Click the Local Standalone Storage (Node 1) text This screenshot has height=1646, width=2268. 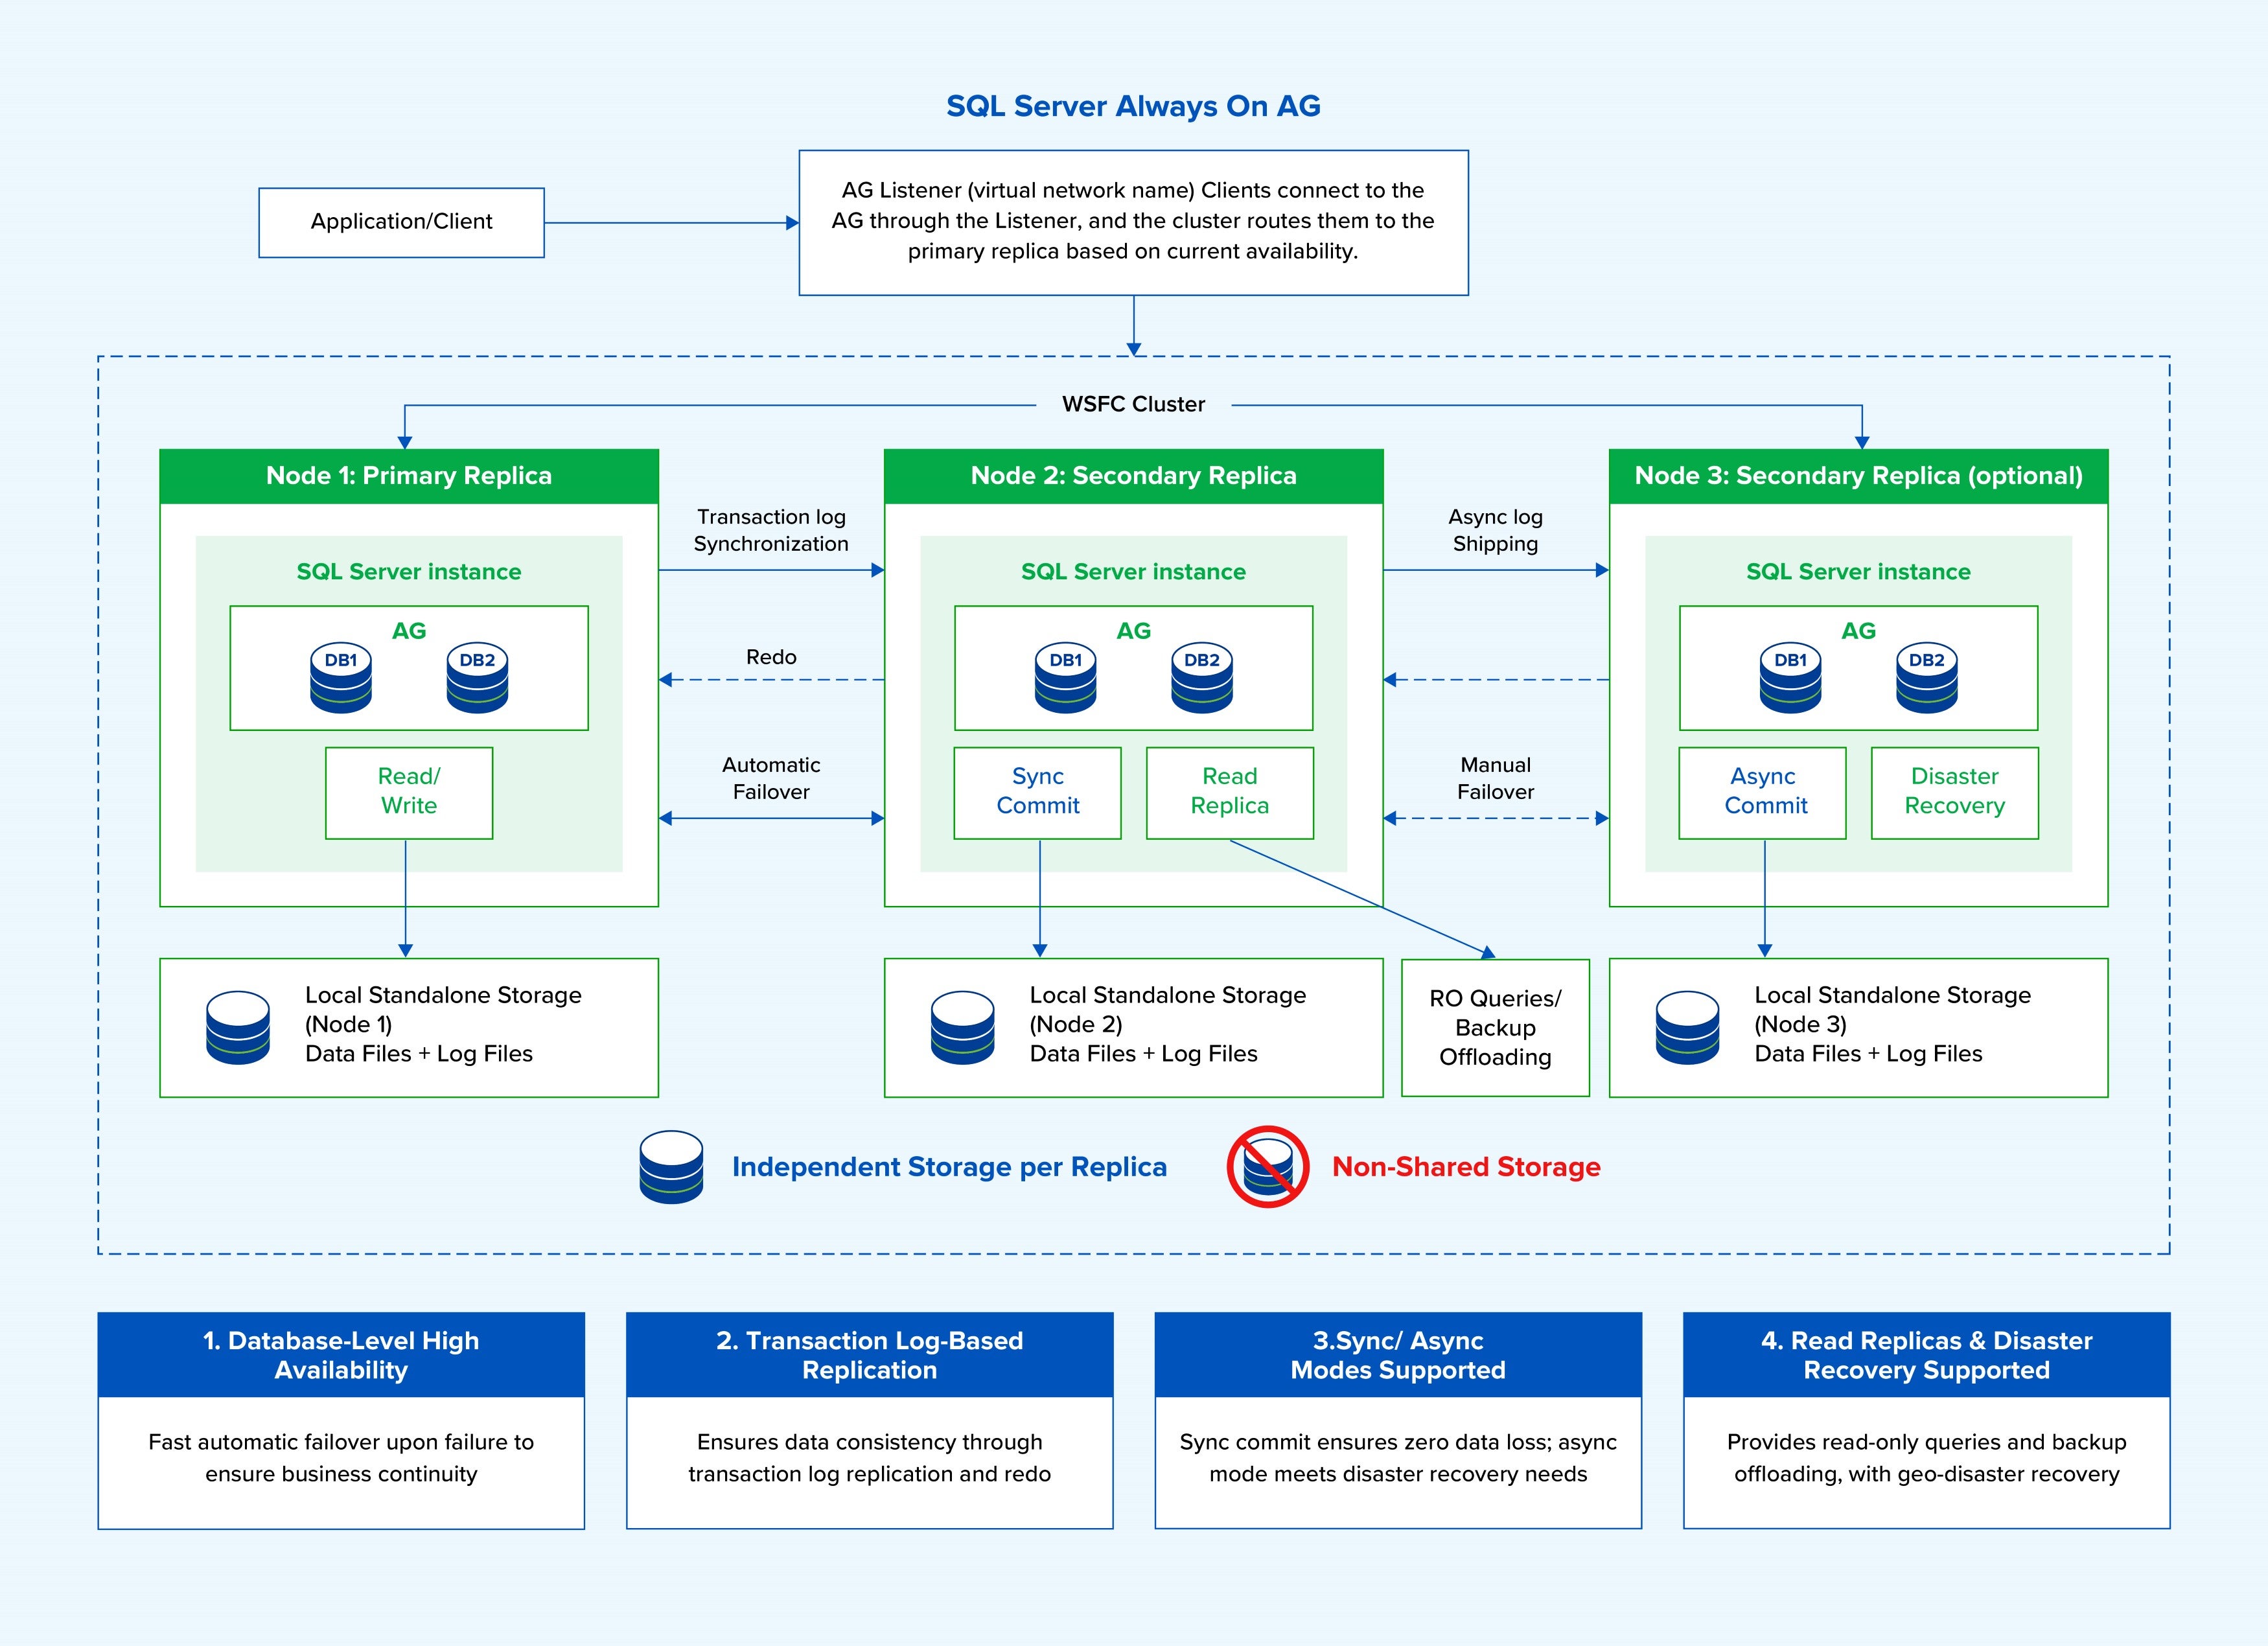coord(443,1024)
